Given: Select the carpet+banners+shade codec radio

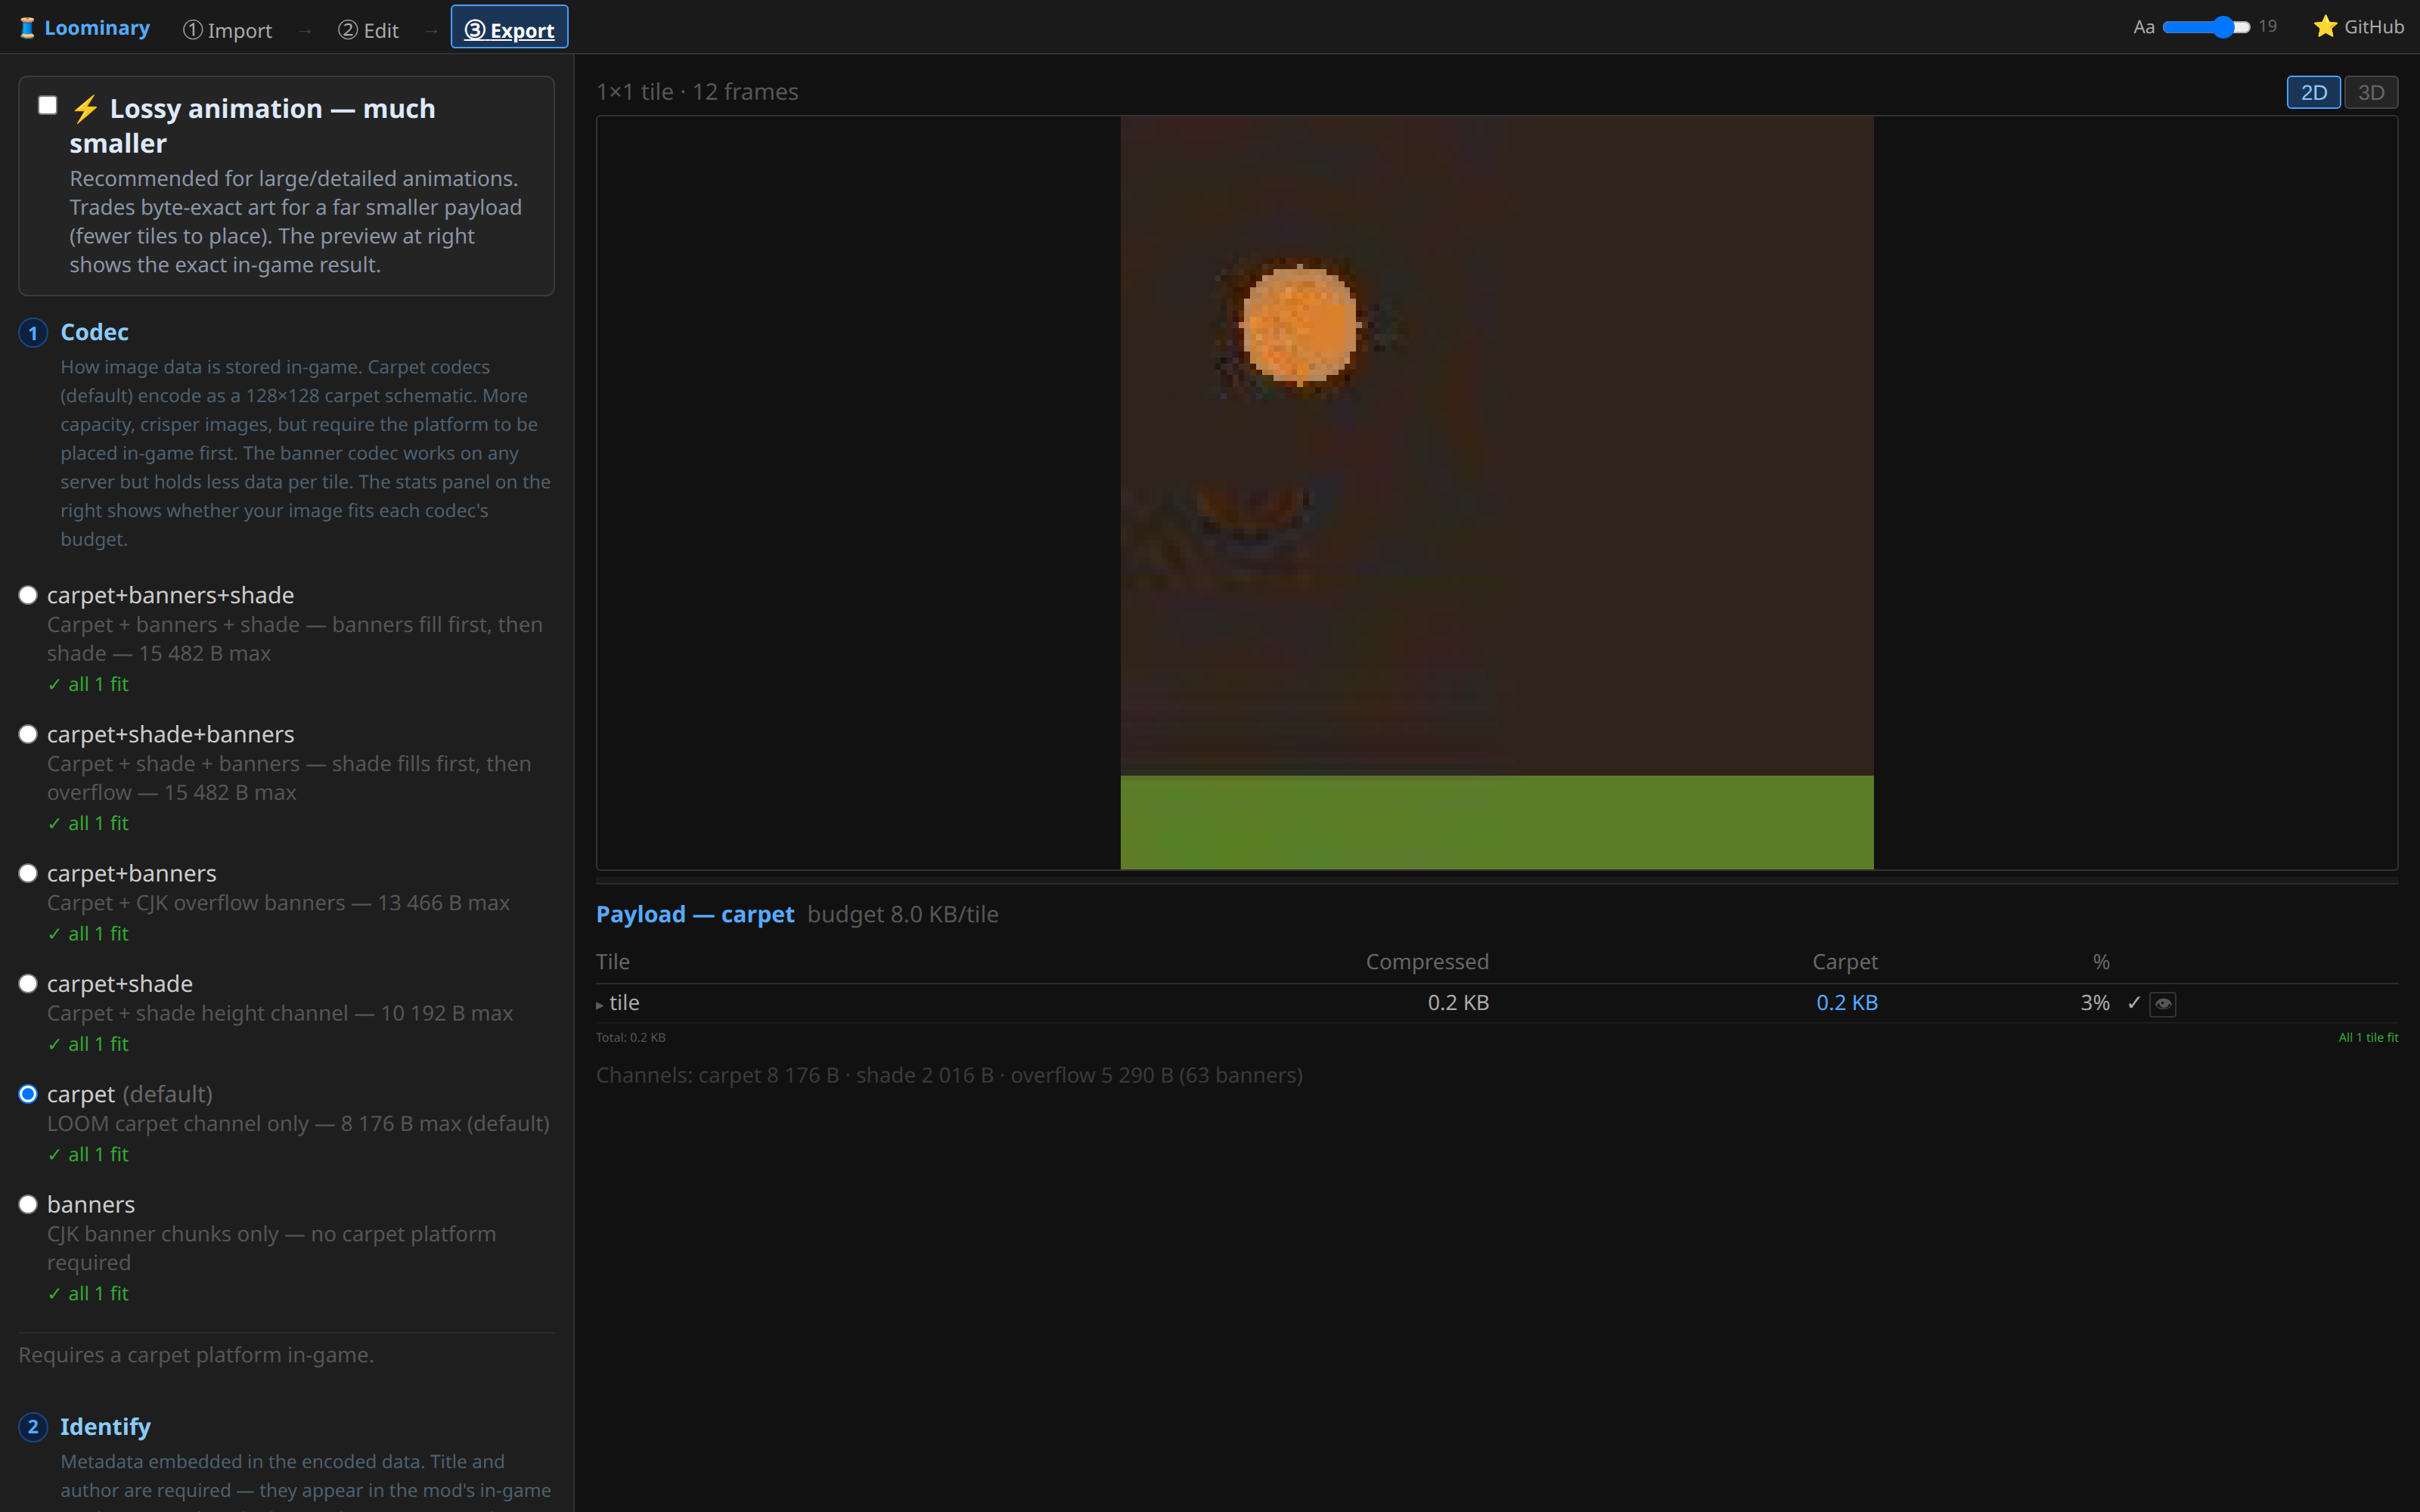Looking at the screenshot, I should pyautogui.click(x=28, y=595).
